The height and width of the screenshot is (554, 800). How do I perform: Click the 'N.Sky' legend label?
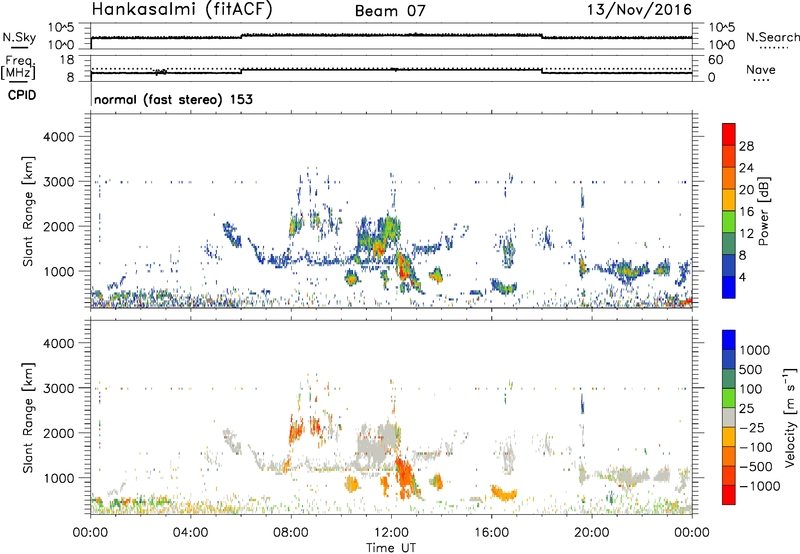click(19, 37)
